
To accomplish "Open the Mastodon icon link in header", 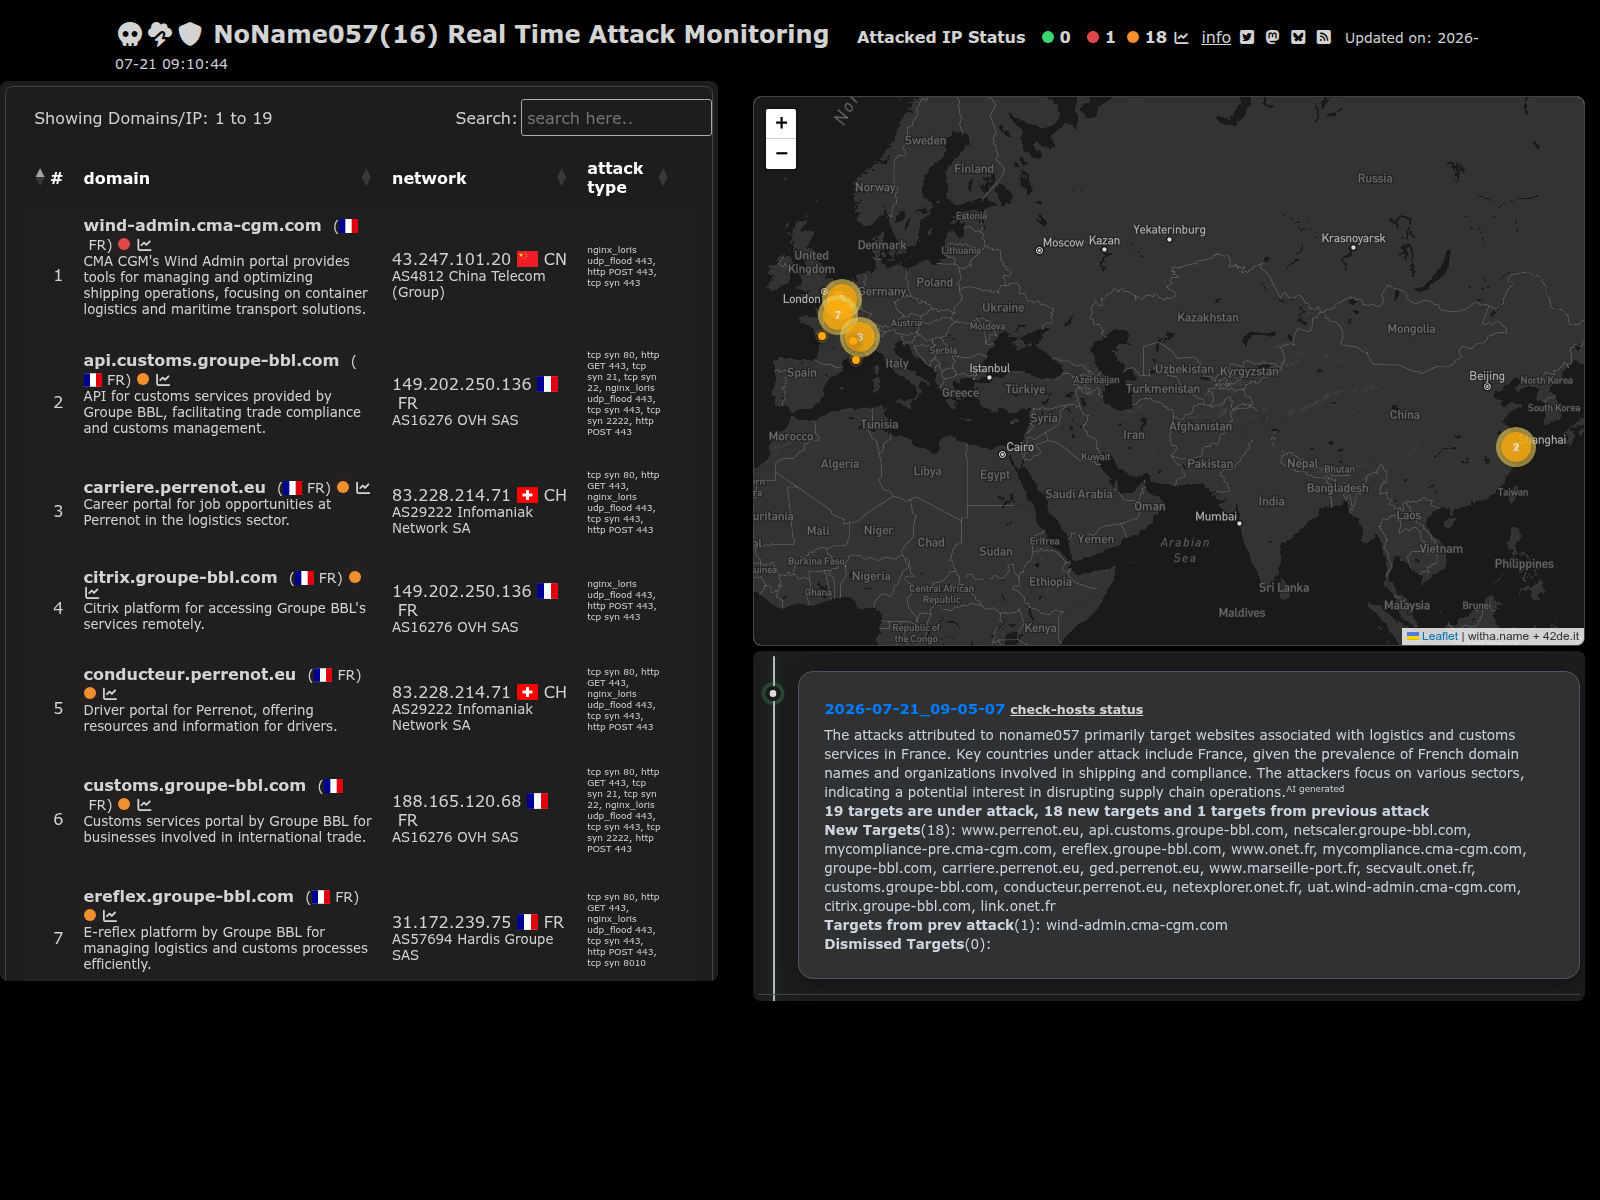I will tap(1272, 37).
